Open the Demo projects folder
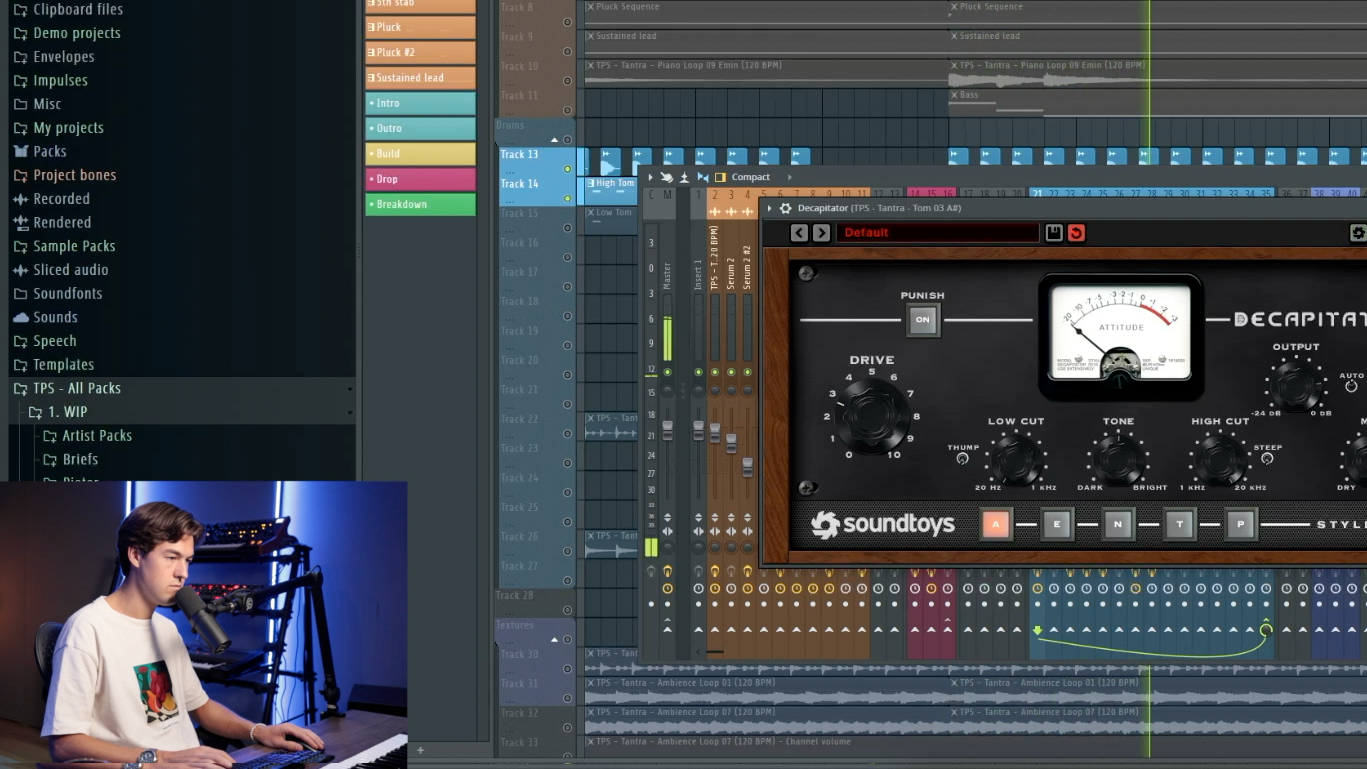This screenshot has width=1367, height=769. click(66, 33)
